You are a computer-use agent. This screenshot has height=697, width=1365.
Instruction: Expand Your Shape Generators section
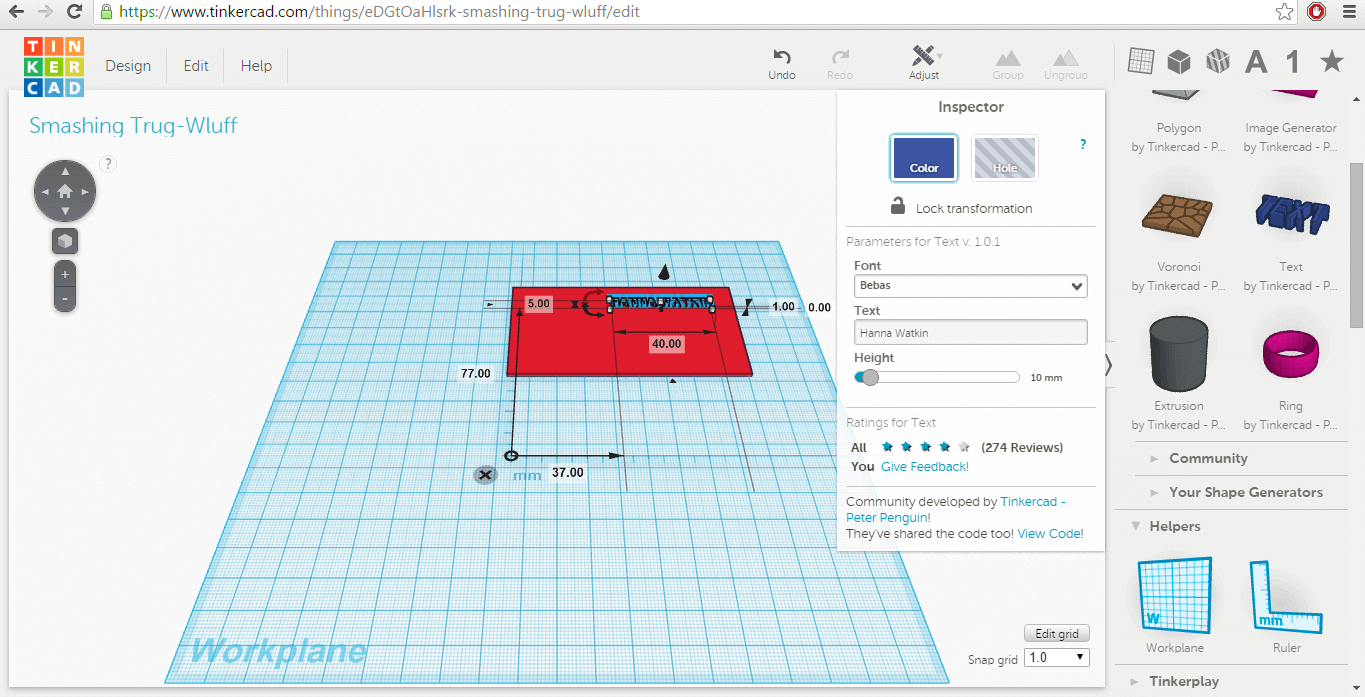(x=1245, y=492)
